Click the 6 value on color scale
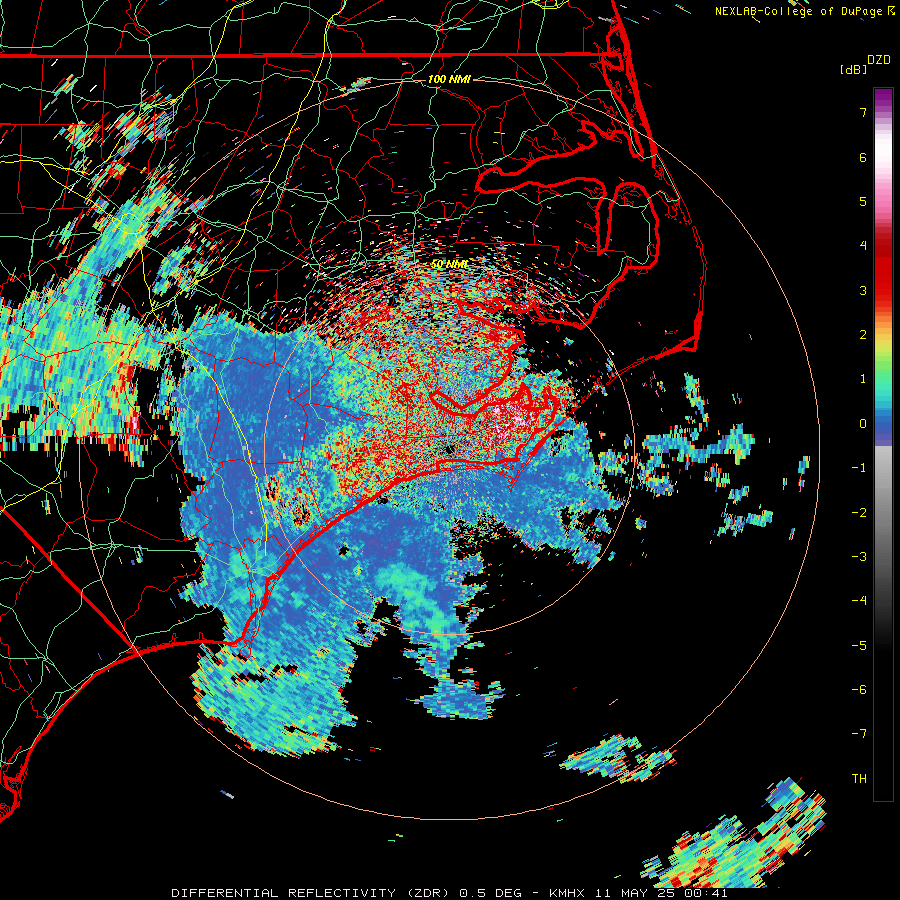This screenshot has height=900, width=900. click(863, 157)
